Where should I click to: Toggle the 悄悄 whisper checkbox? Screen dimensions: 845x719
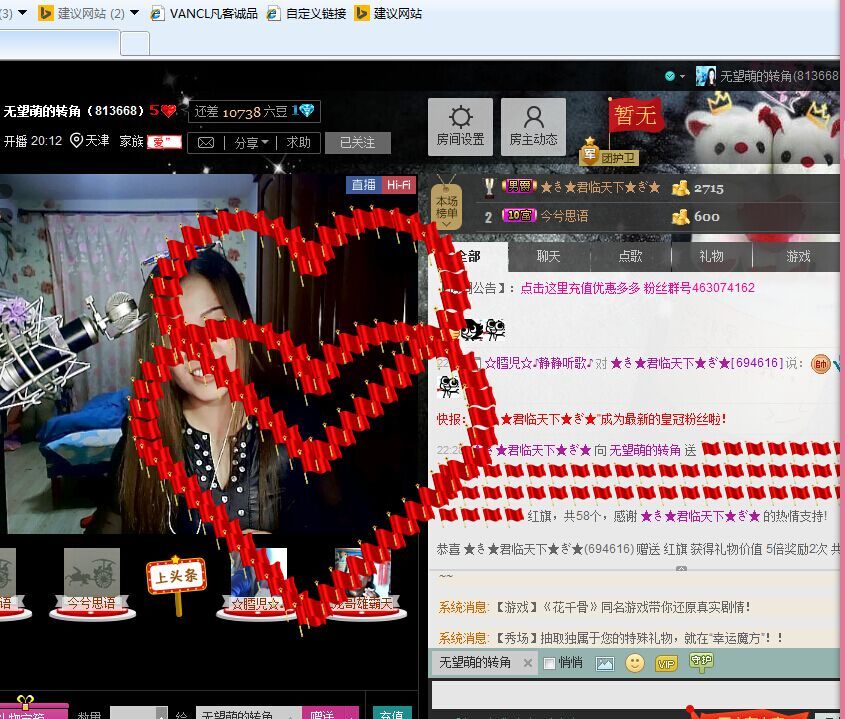[549, 663]
